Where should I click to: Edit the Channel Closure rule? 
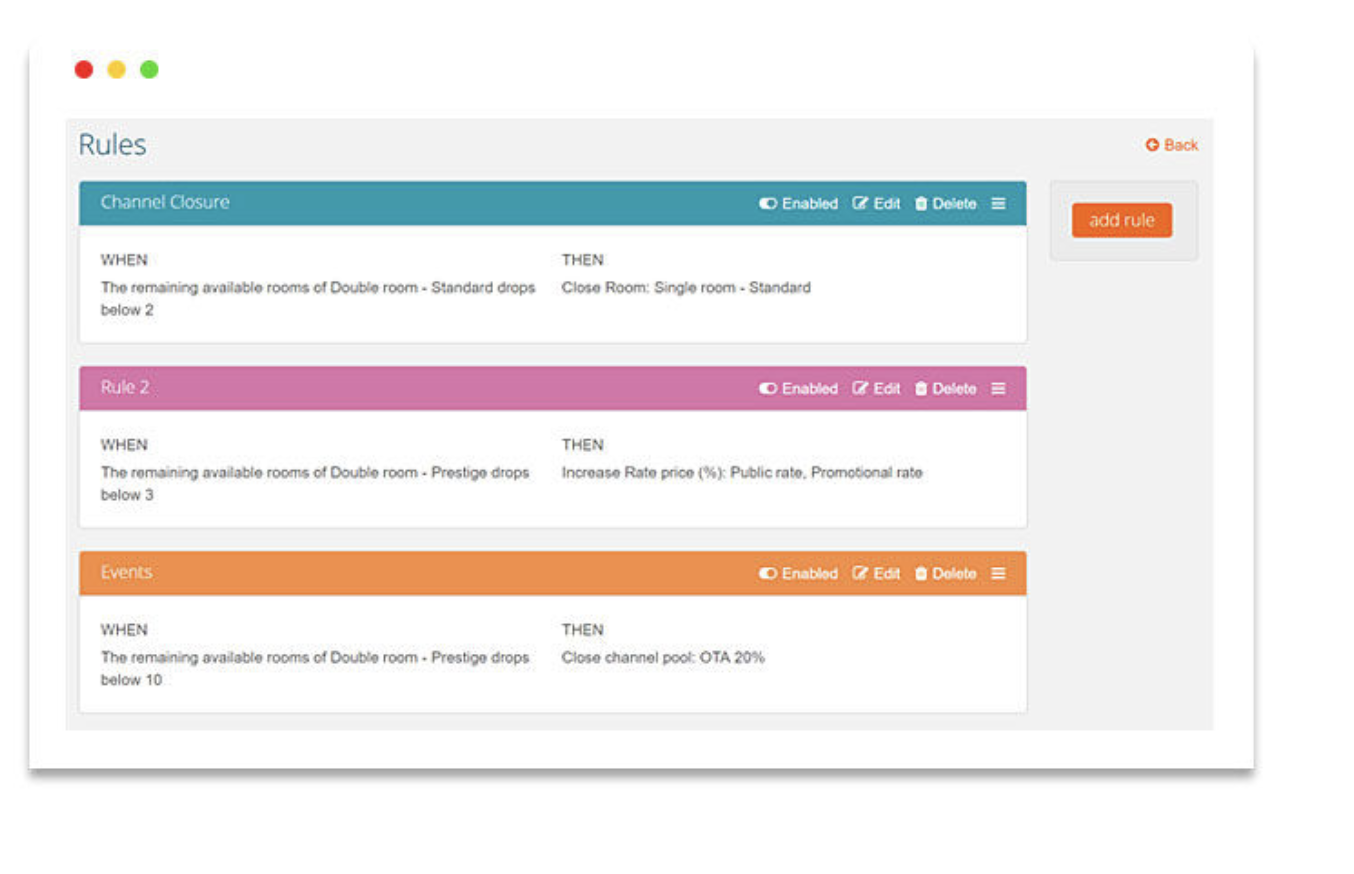pyautogui.click(x=876, y=203)
